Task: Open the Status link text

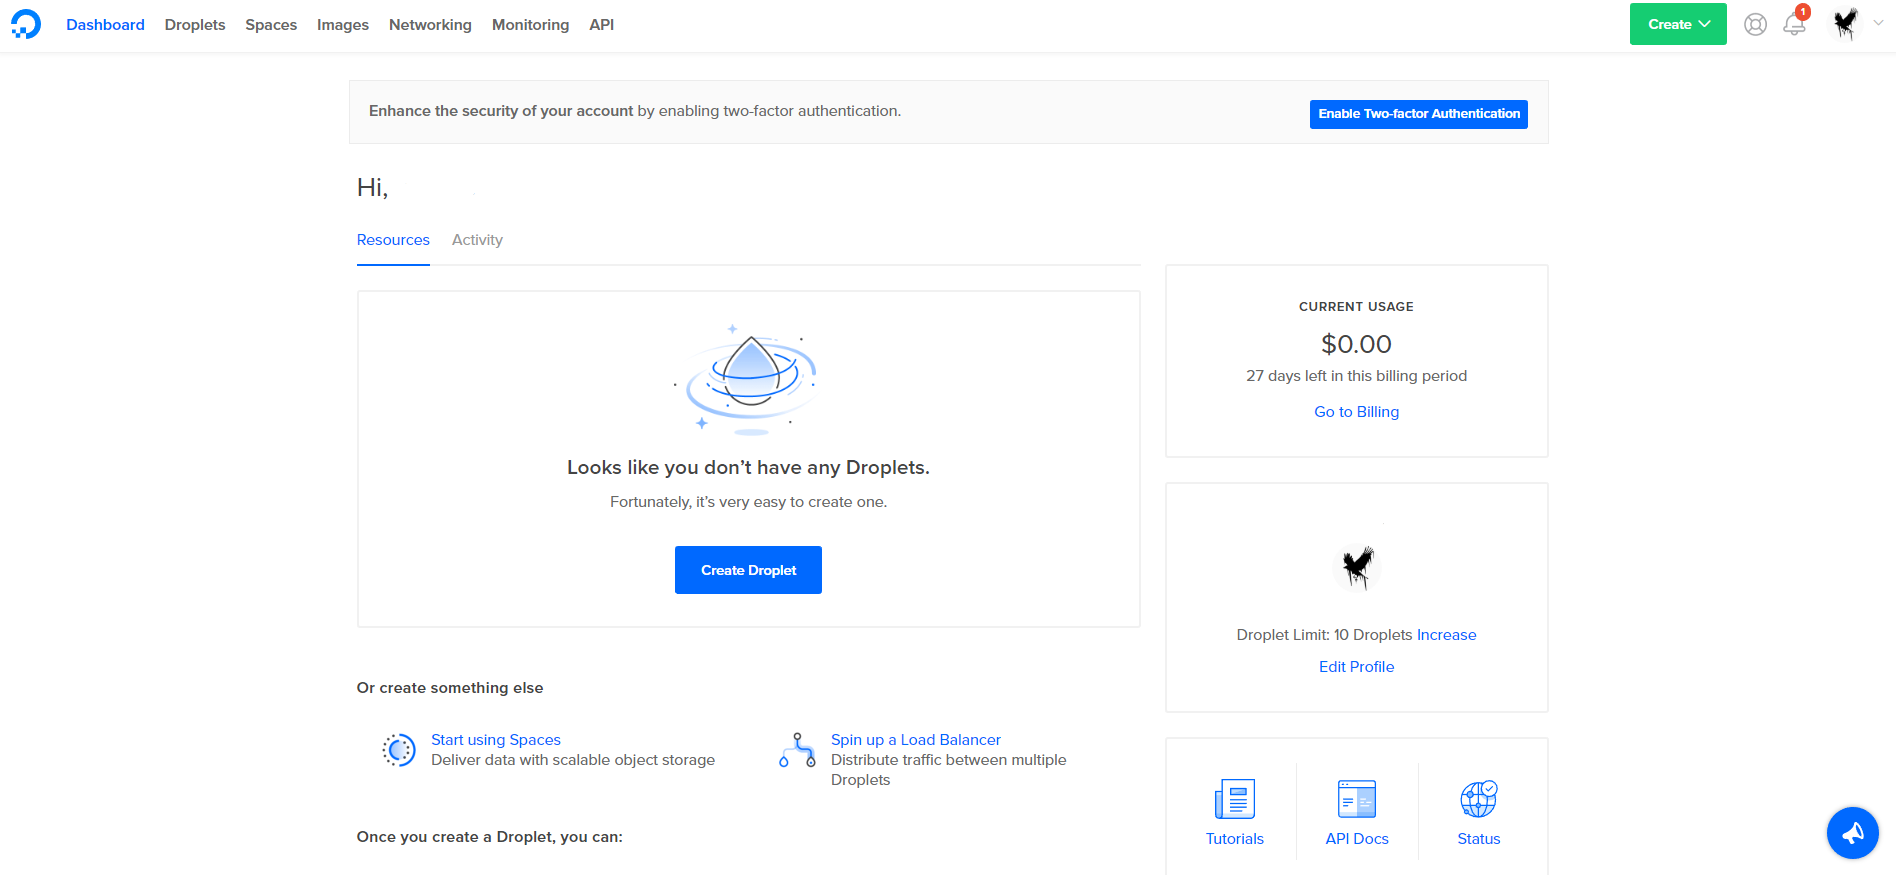Action: [x=1479, y=839]
